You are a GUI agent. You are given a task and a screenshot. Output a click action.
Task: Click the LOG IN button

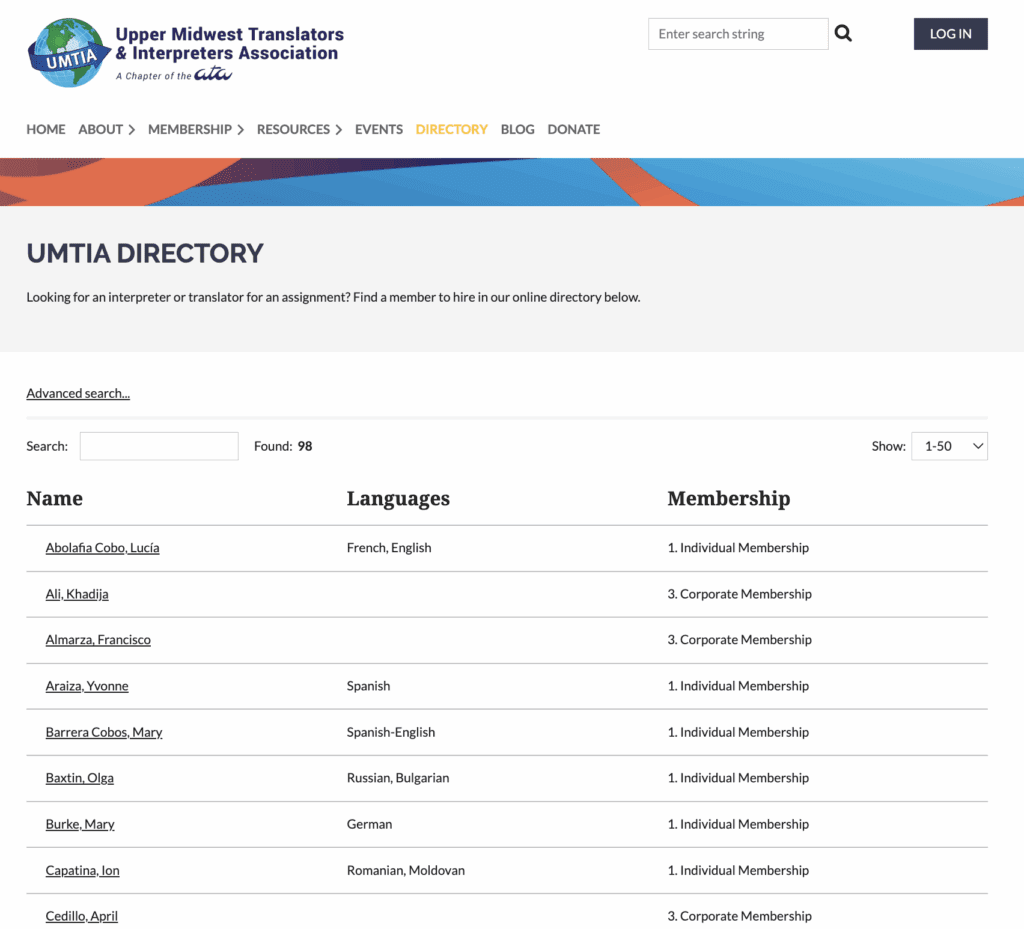coord(949,33)
